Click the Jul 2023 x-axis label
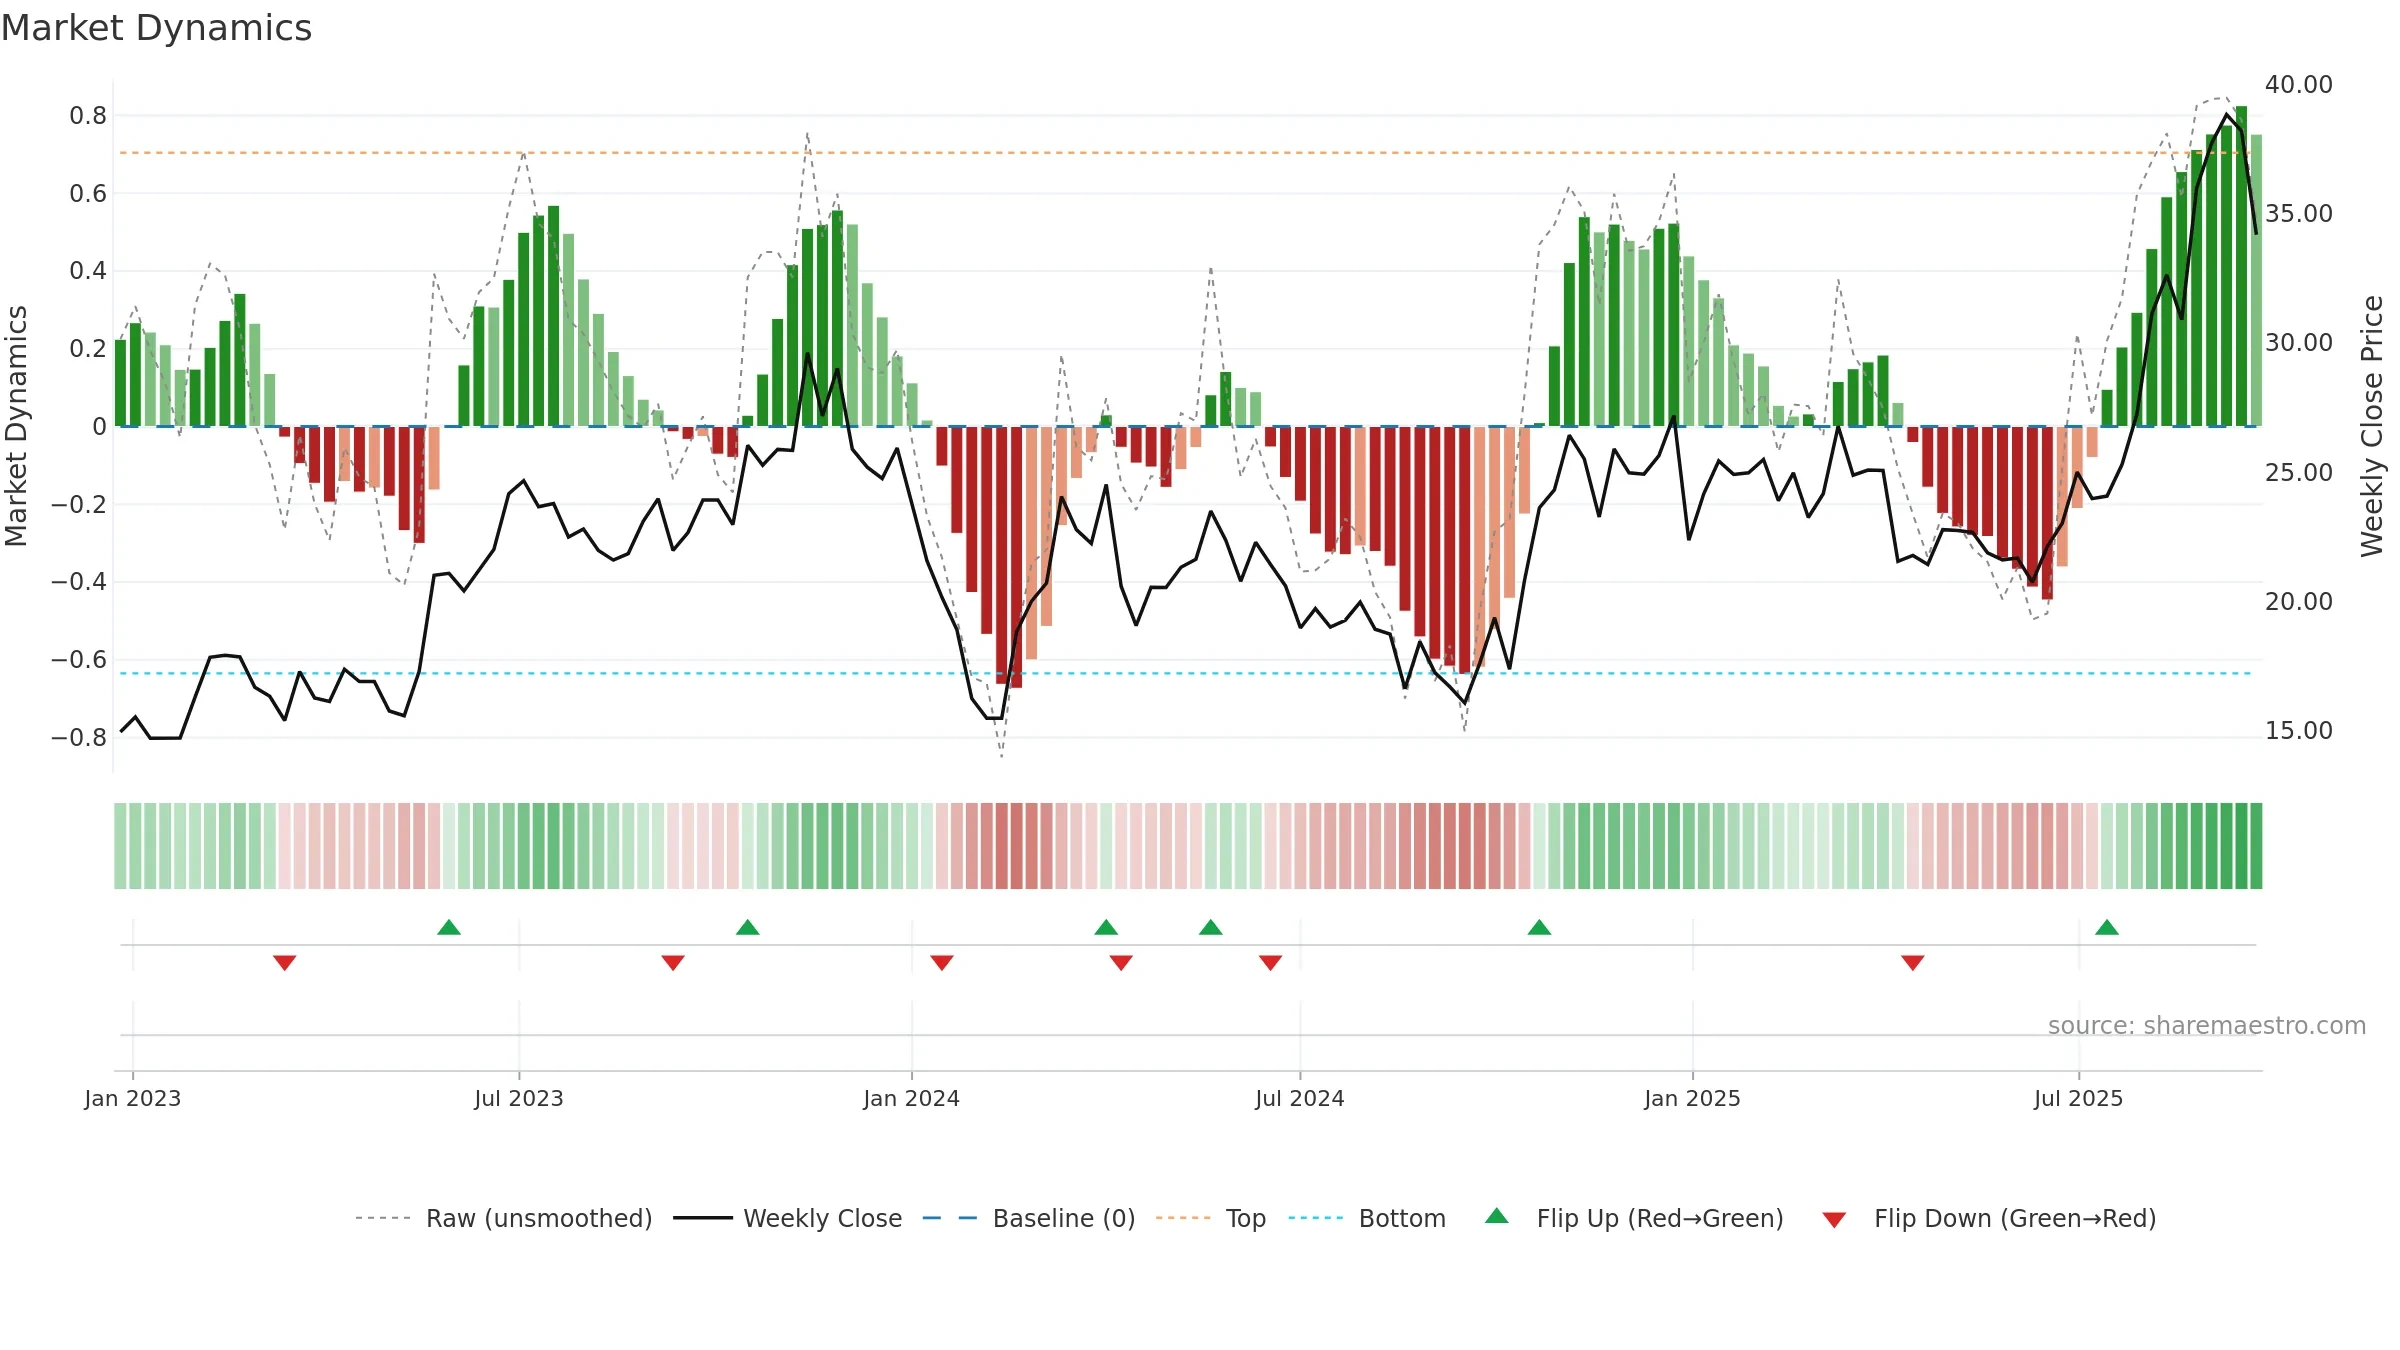The height and width of the screenshot is (1350, 2400). (x=519, y=1098)
